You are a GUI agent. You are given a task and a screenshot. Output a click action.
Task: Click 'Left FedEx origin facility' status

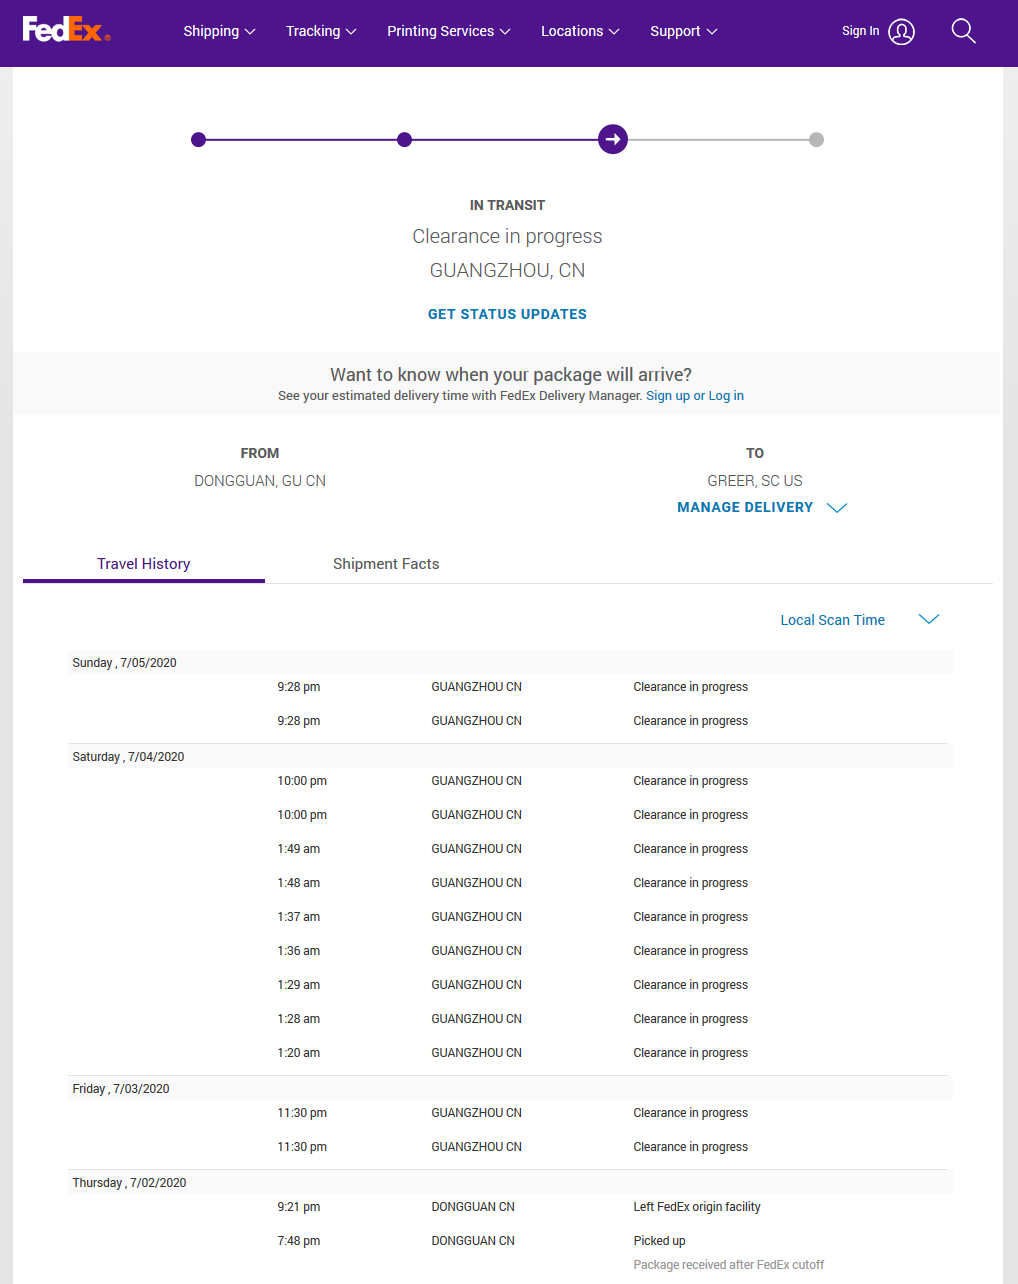click(x=697, y=1207)
